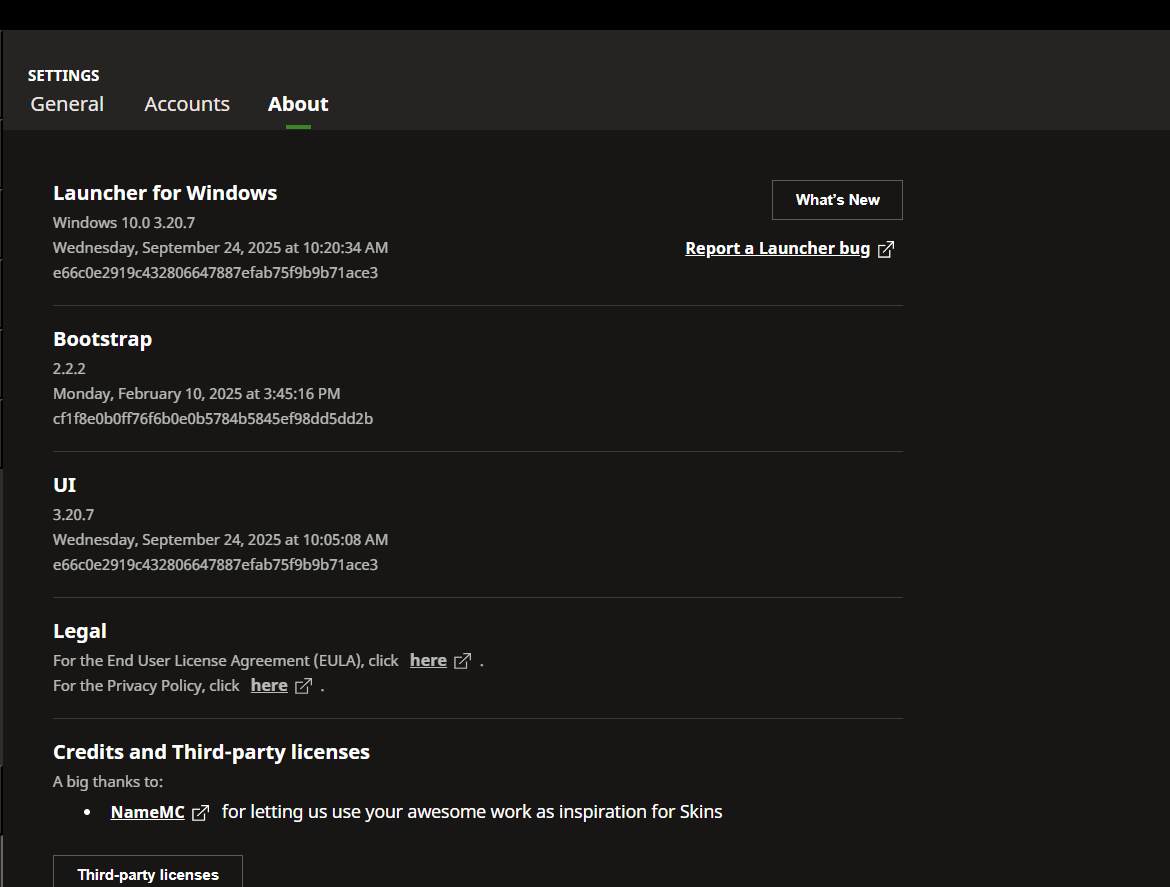Open the Report a Launcher bug link
Image resolution: width=1170 pixels, height=887 pixels.
pyautogui.click(x=777, y=248)
